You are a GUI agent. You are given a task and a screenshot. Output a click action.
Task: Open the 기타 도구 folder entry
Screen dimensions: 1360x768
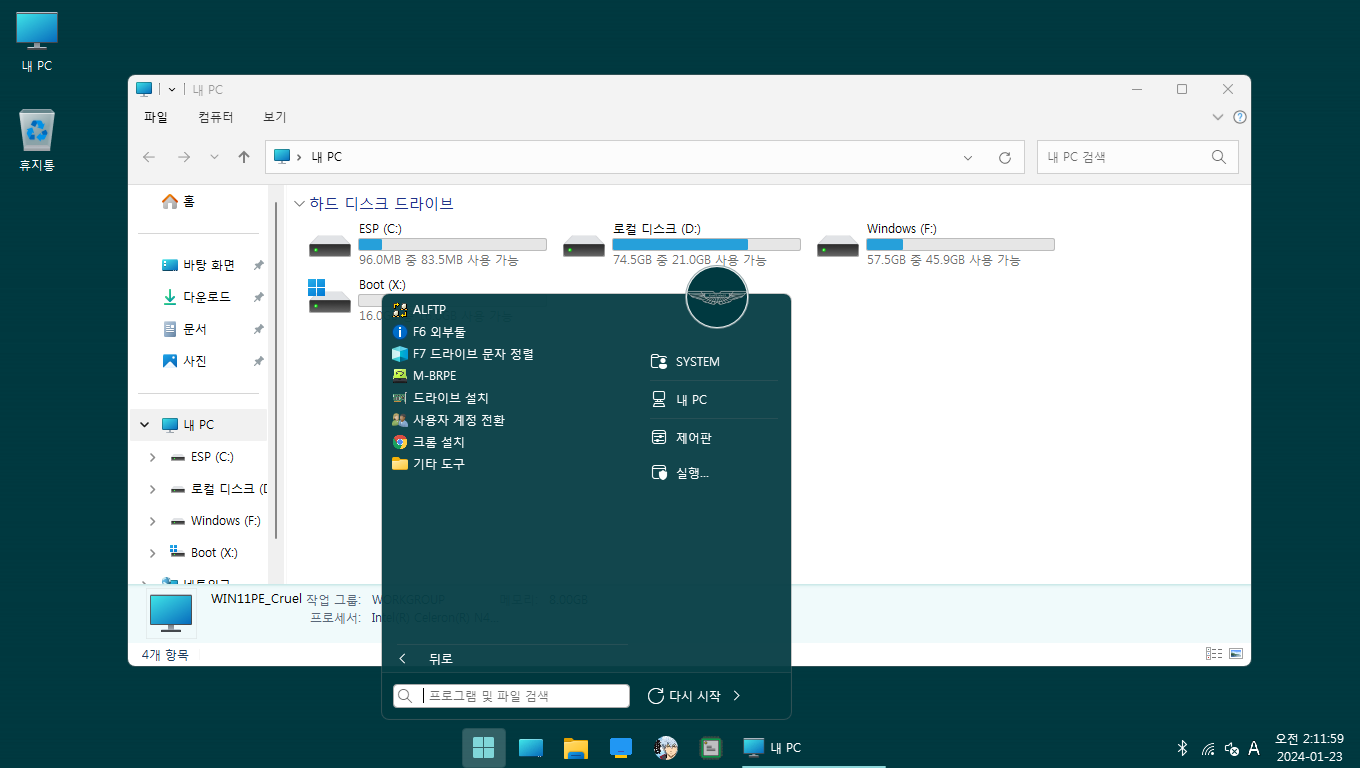point(429,464)
